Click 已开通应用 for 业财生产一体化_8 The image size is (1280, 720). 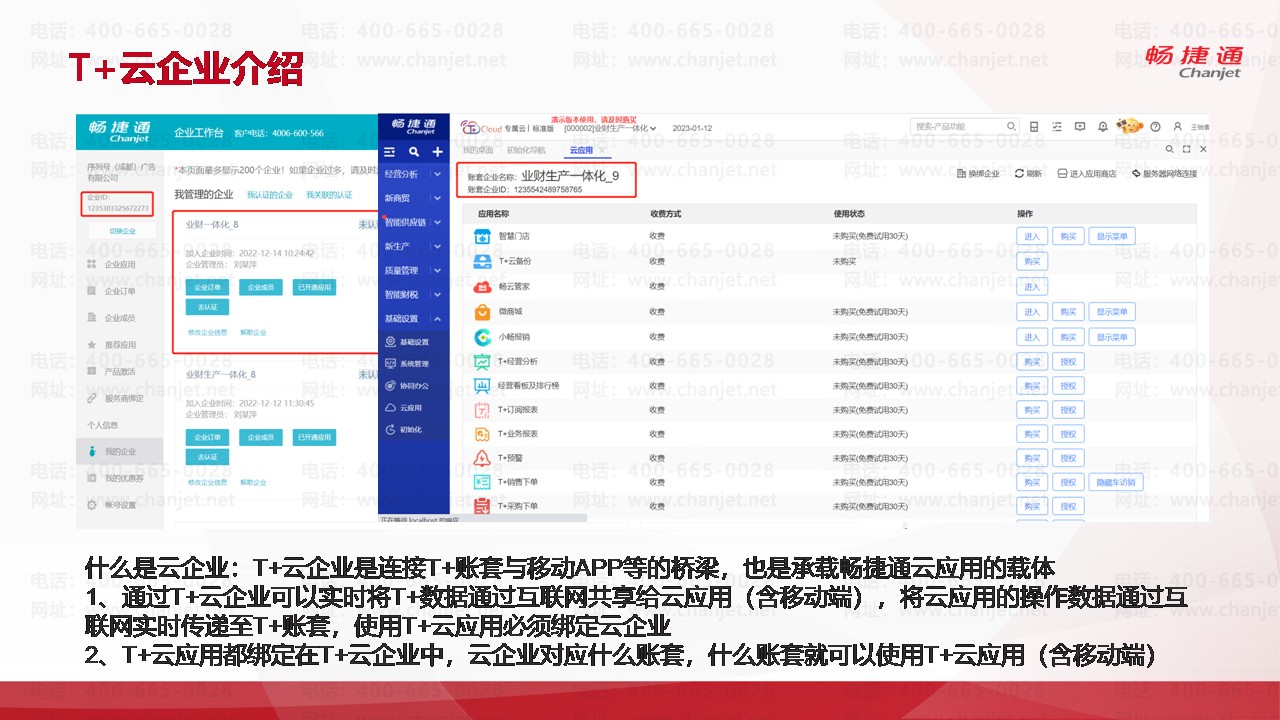point(315,437)
